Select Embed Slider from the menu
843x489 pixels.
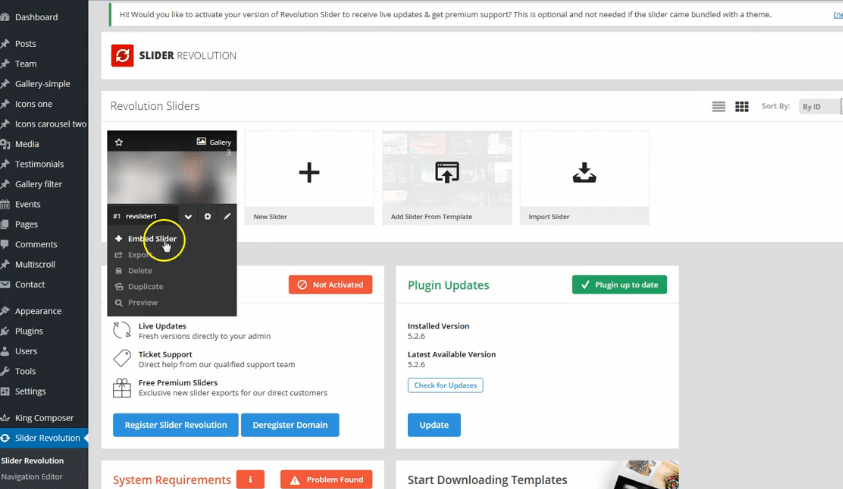tap(152, 239)
